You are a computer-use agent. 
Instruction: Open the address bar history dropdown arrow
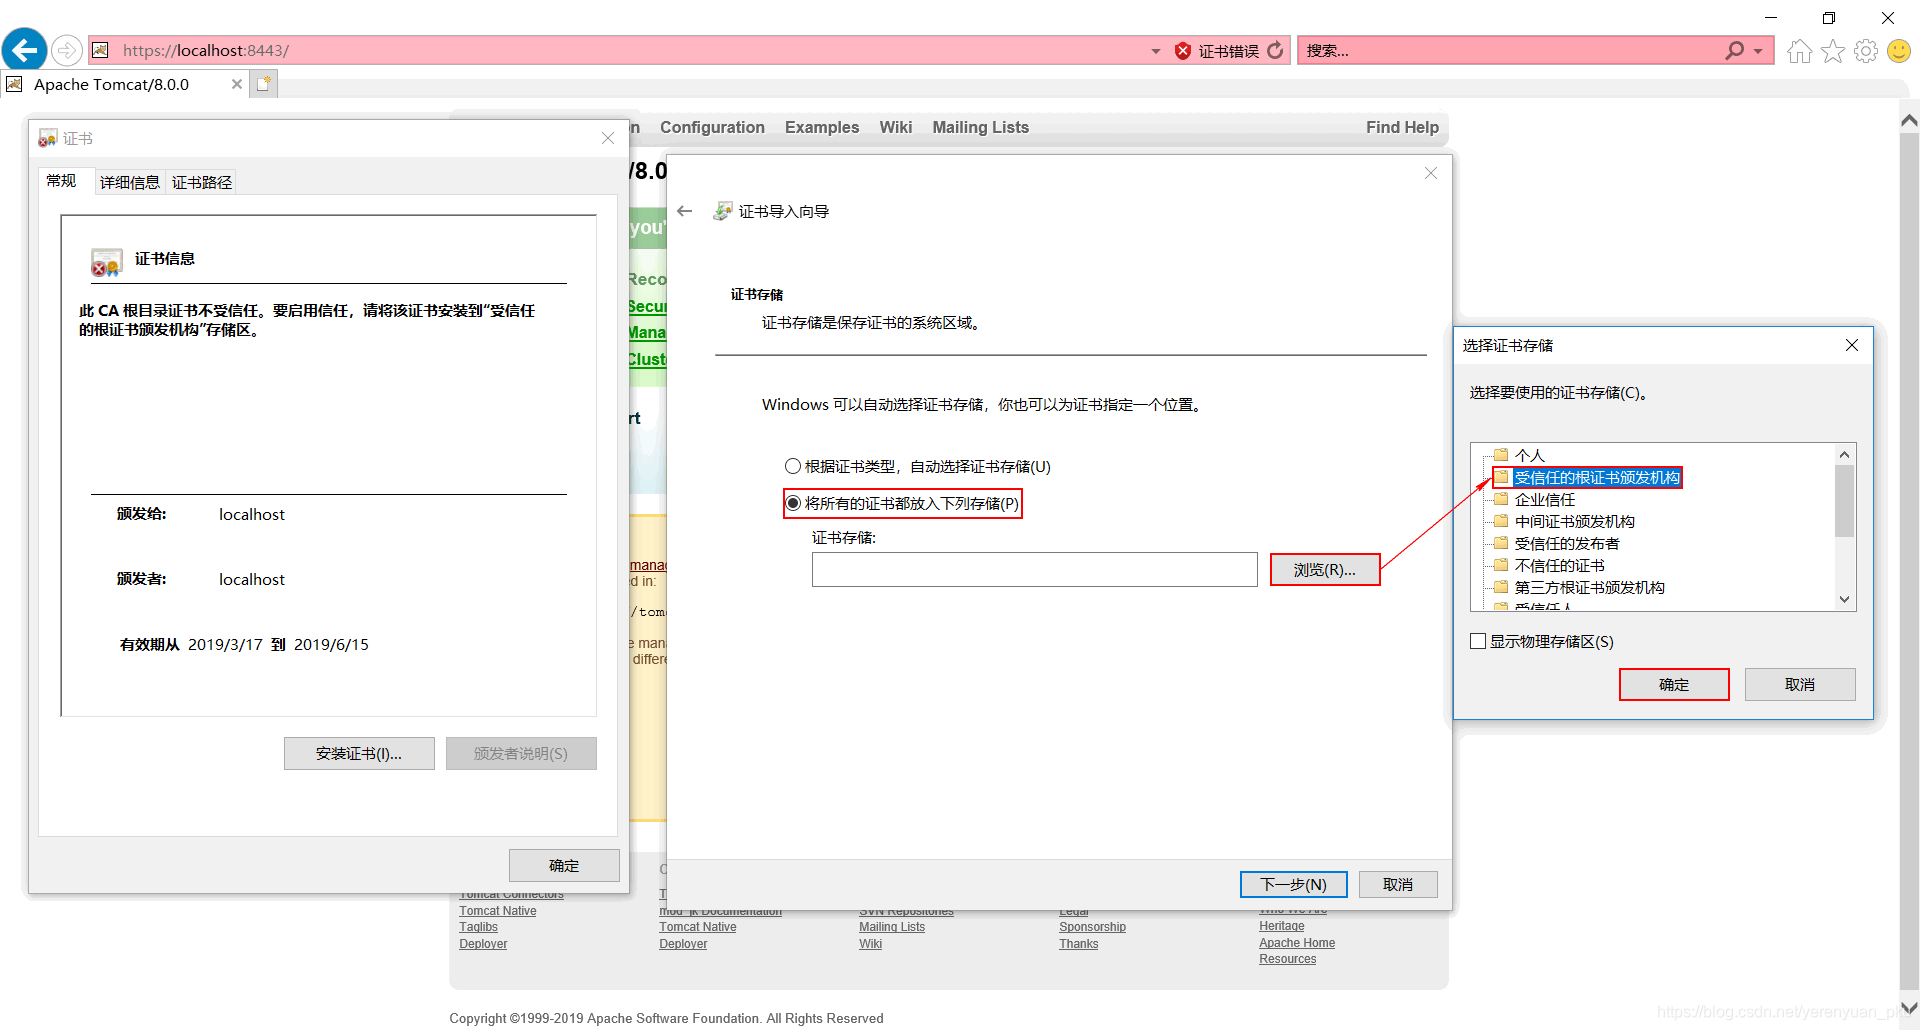(x=1156, y=51)
